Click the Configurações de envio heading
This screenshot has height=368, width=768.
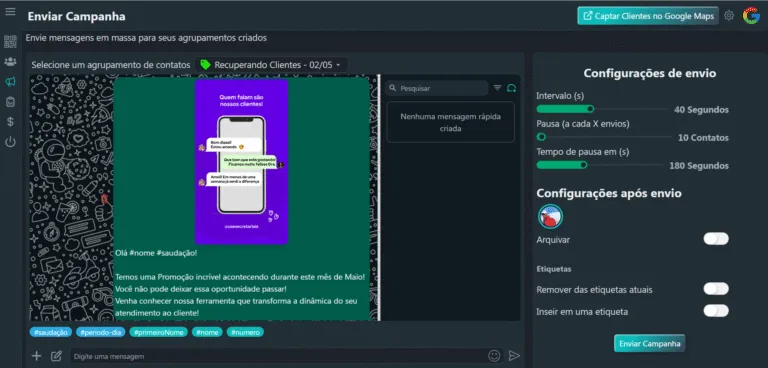649,74
